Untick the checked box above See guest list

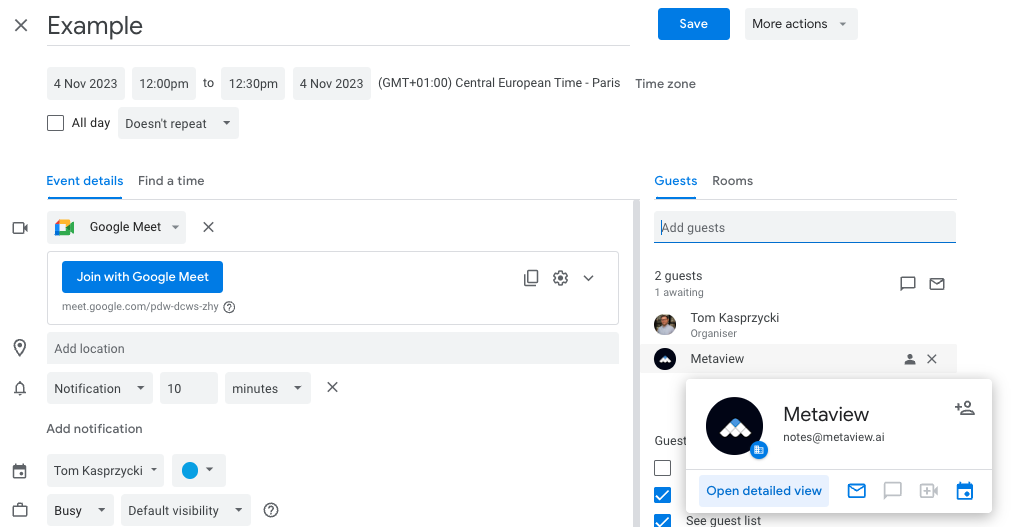pos(662,495)
